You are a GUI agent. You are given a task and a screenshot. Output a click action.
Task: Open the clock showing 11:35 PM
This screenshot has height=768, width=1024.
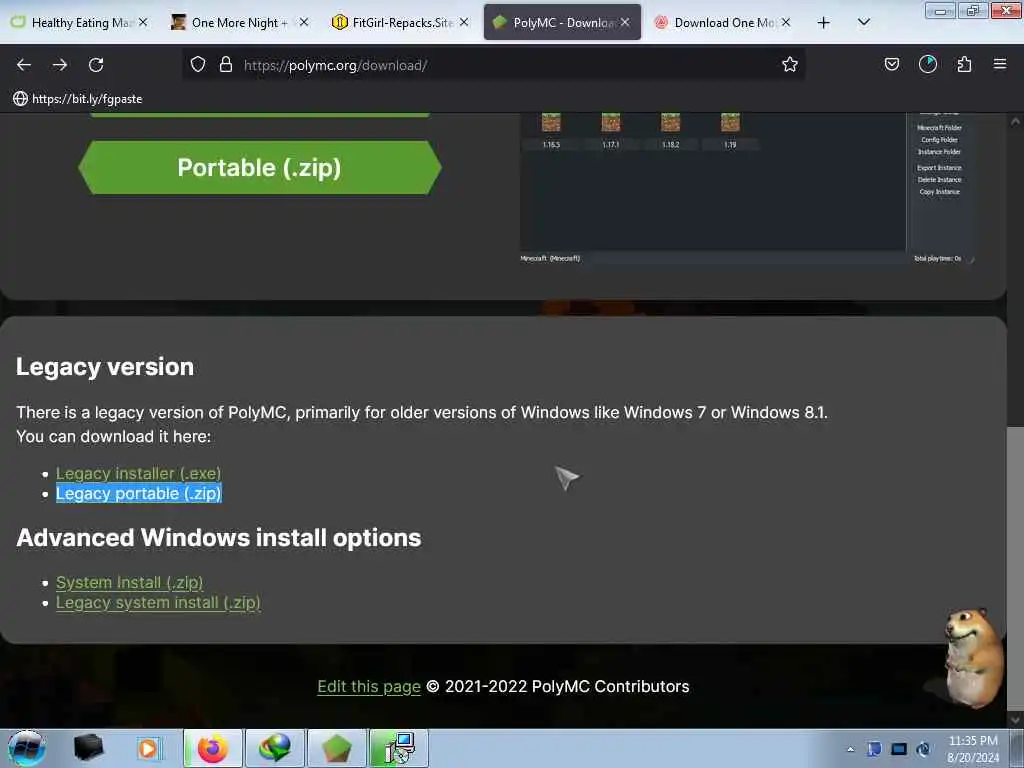pos(973,749)
